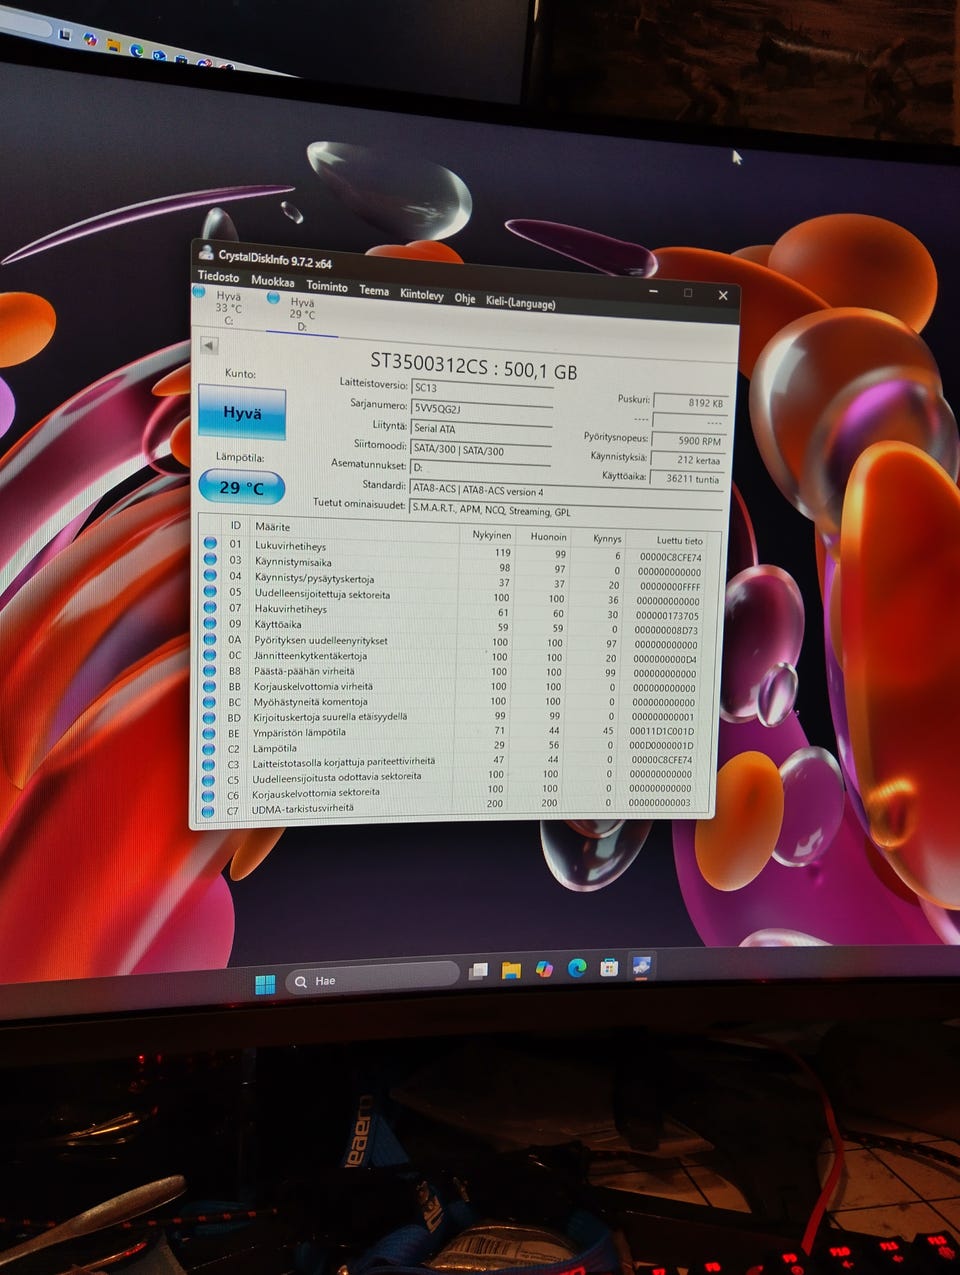Viewport: 960px width, 1275px height.
Task: Click the Liityntä field showing Serial ATA
Action: (x=481, y=430)
